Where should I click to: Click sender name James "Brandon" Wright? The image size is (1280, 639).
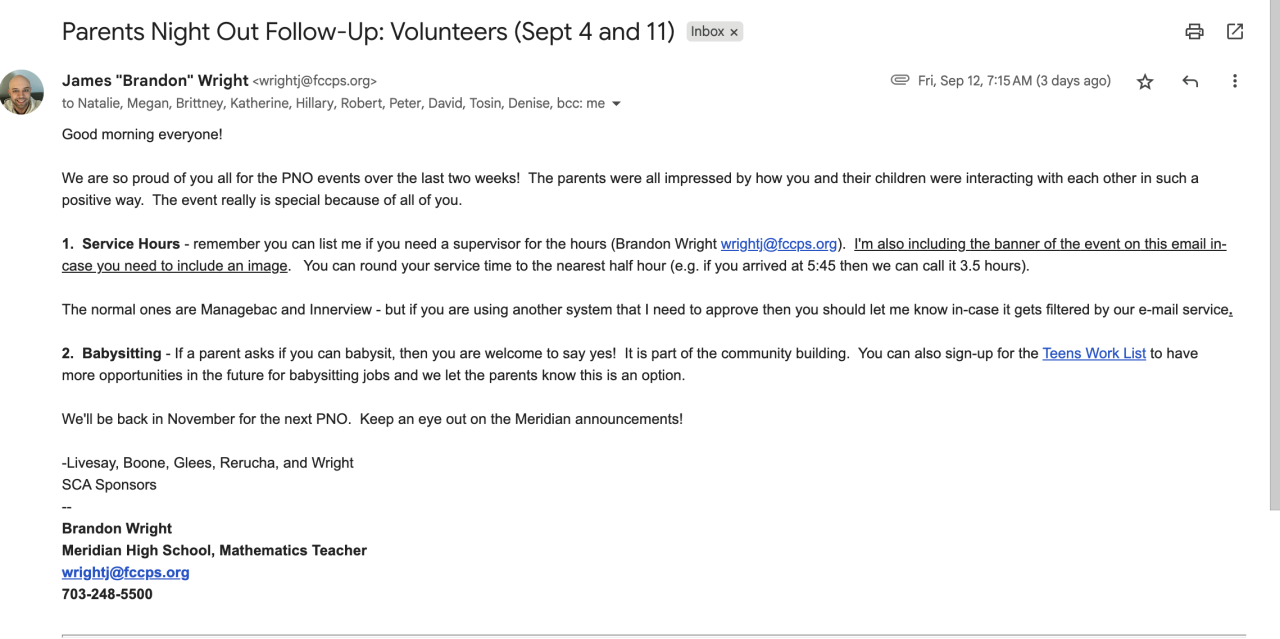point(155,81)
